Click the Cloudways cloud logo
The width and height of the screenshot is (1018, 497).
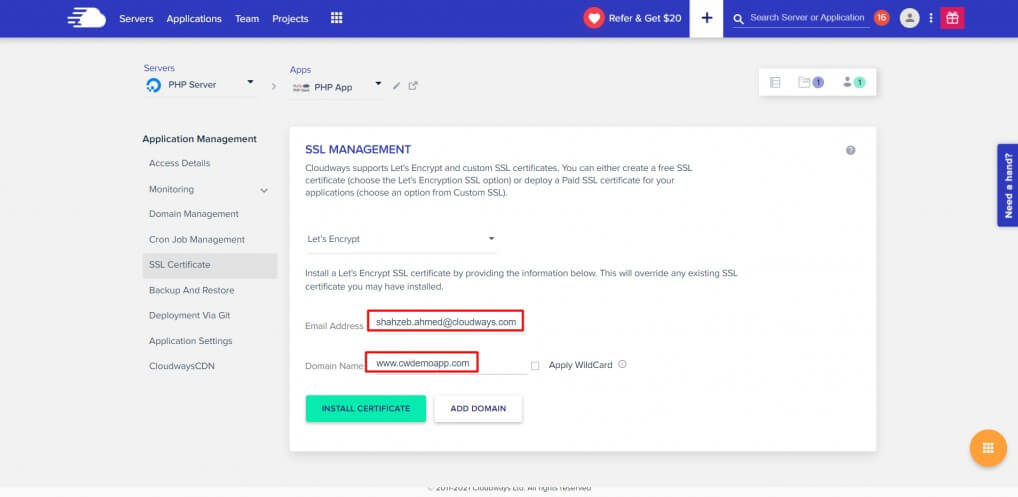pos(86,18)
